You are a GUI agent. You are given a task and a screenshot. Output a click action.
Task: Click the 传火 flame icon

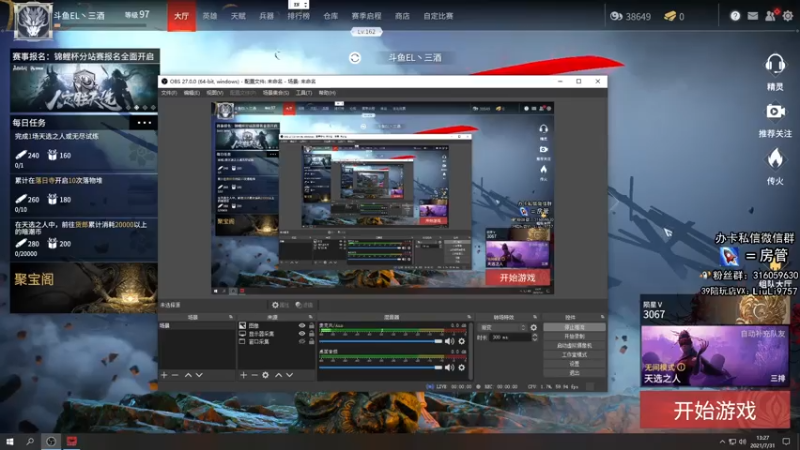pyautogui.click(x=775, y=159)
